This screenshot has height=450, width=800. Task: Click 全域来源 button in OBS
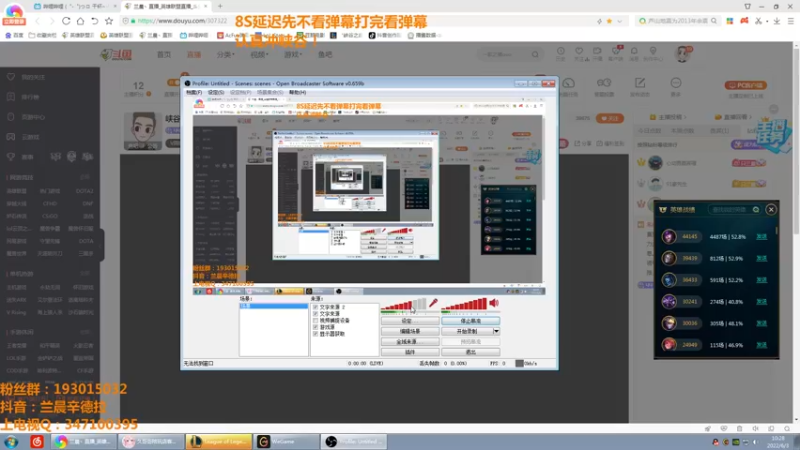coord(410,341)
